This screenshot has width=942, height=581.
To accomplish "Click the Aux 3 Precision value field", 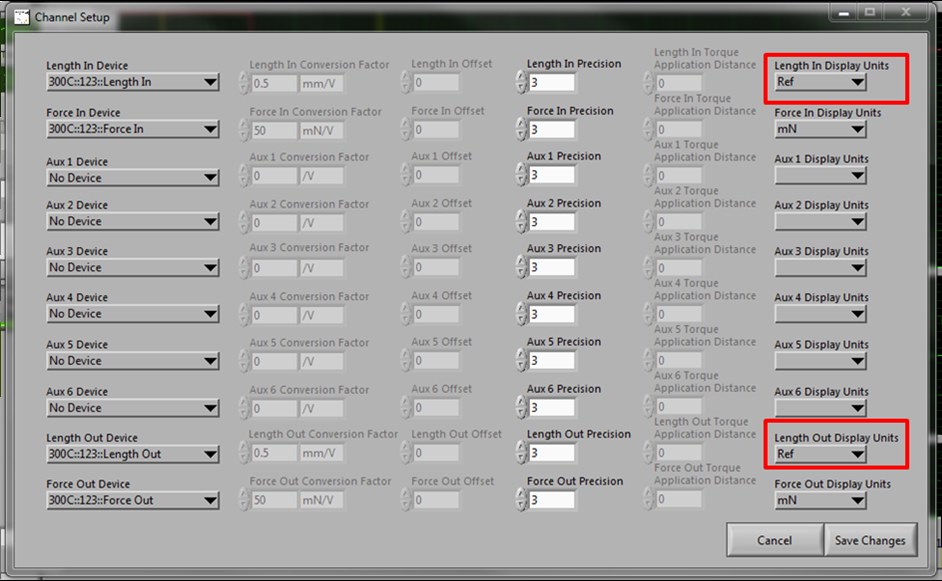I will [x=552, y=267].
